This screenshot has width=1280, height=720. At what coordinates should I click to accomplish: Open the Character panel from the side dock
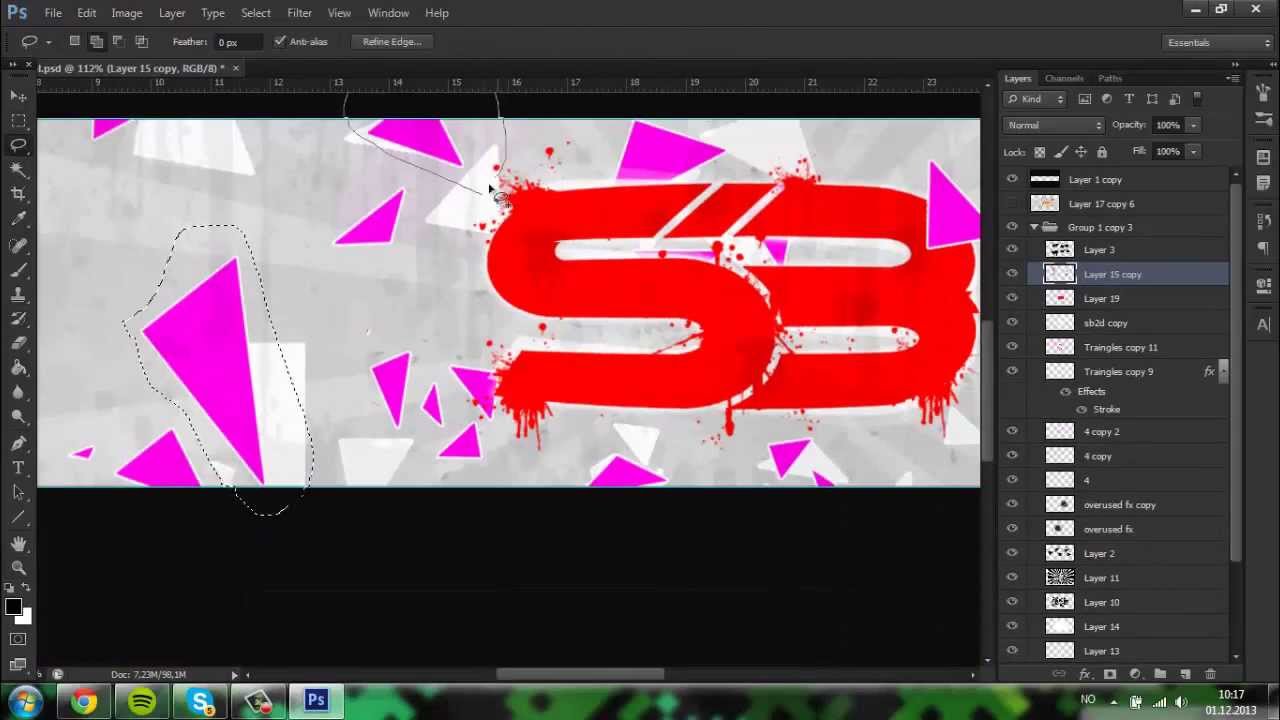(1263, 324)
